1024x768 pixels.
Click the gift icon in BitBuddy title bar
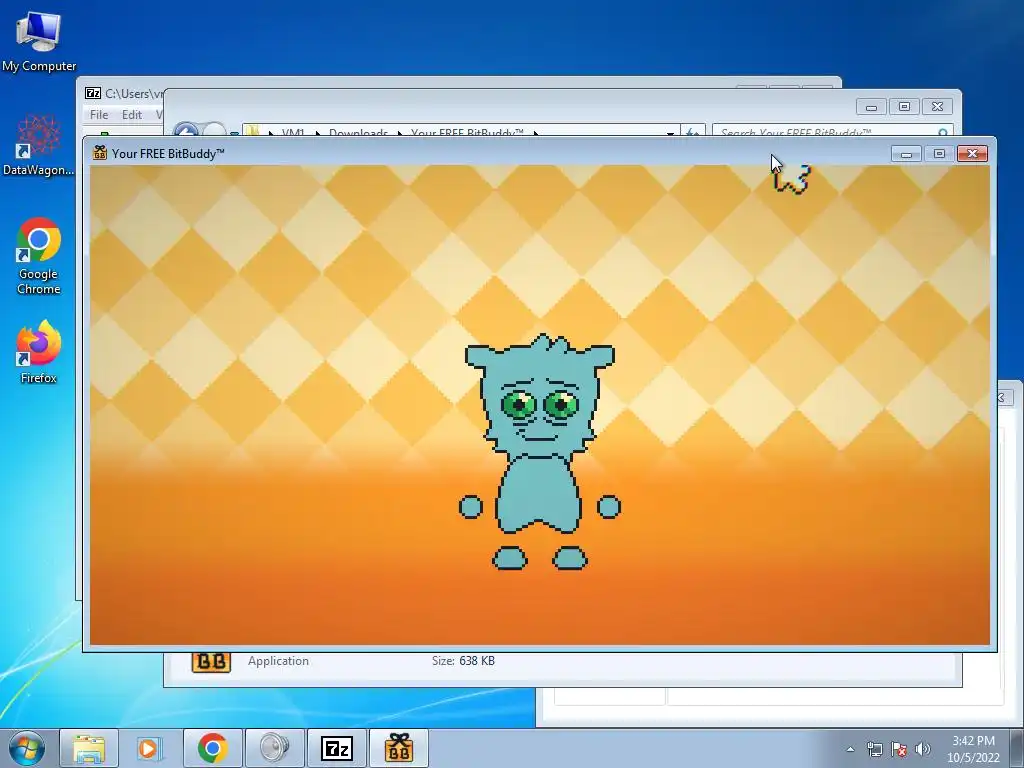click(100, 153)
